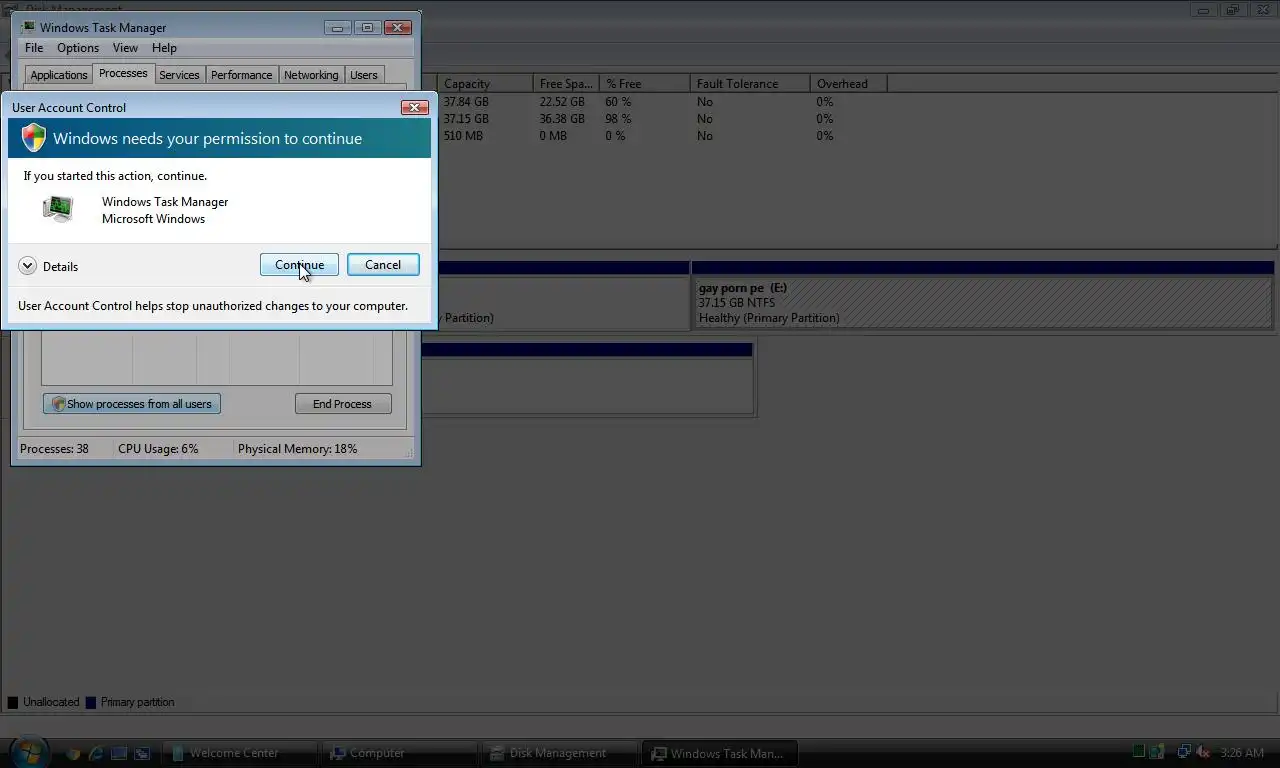Close the User Account Control dialog
This screenshot has width=1280, height=768.
[x=415, y=107]
